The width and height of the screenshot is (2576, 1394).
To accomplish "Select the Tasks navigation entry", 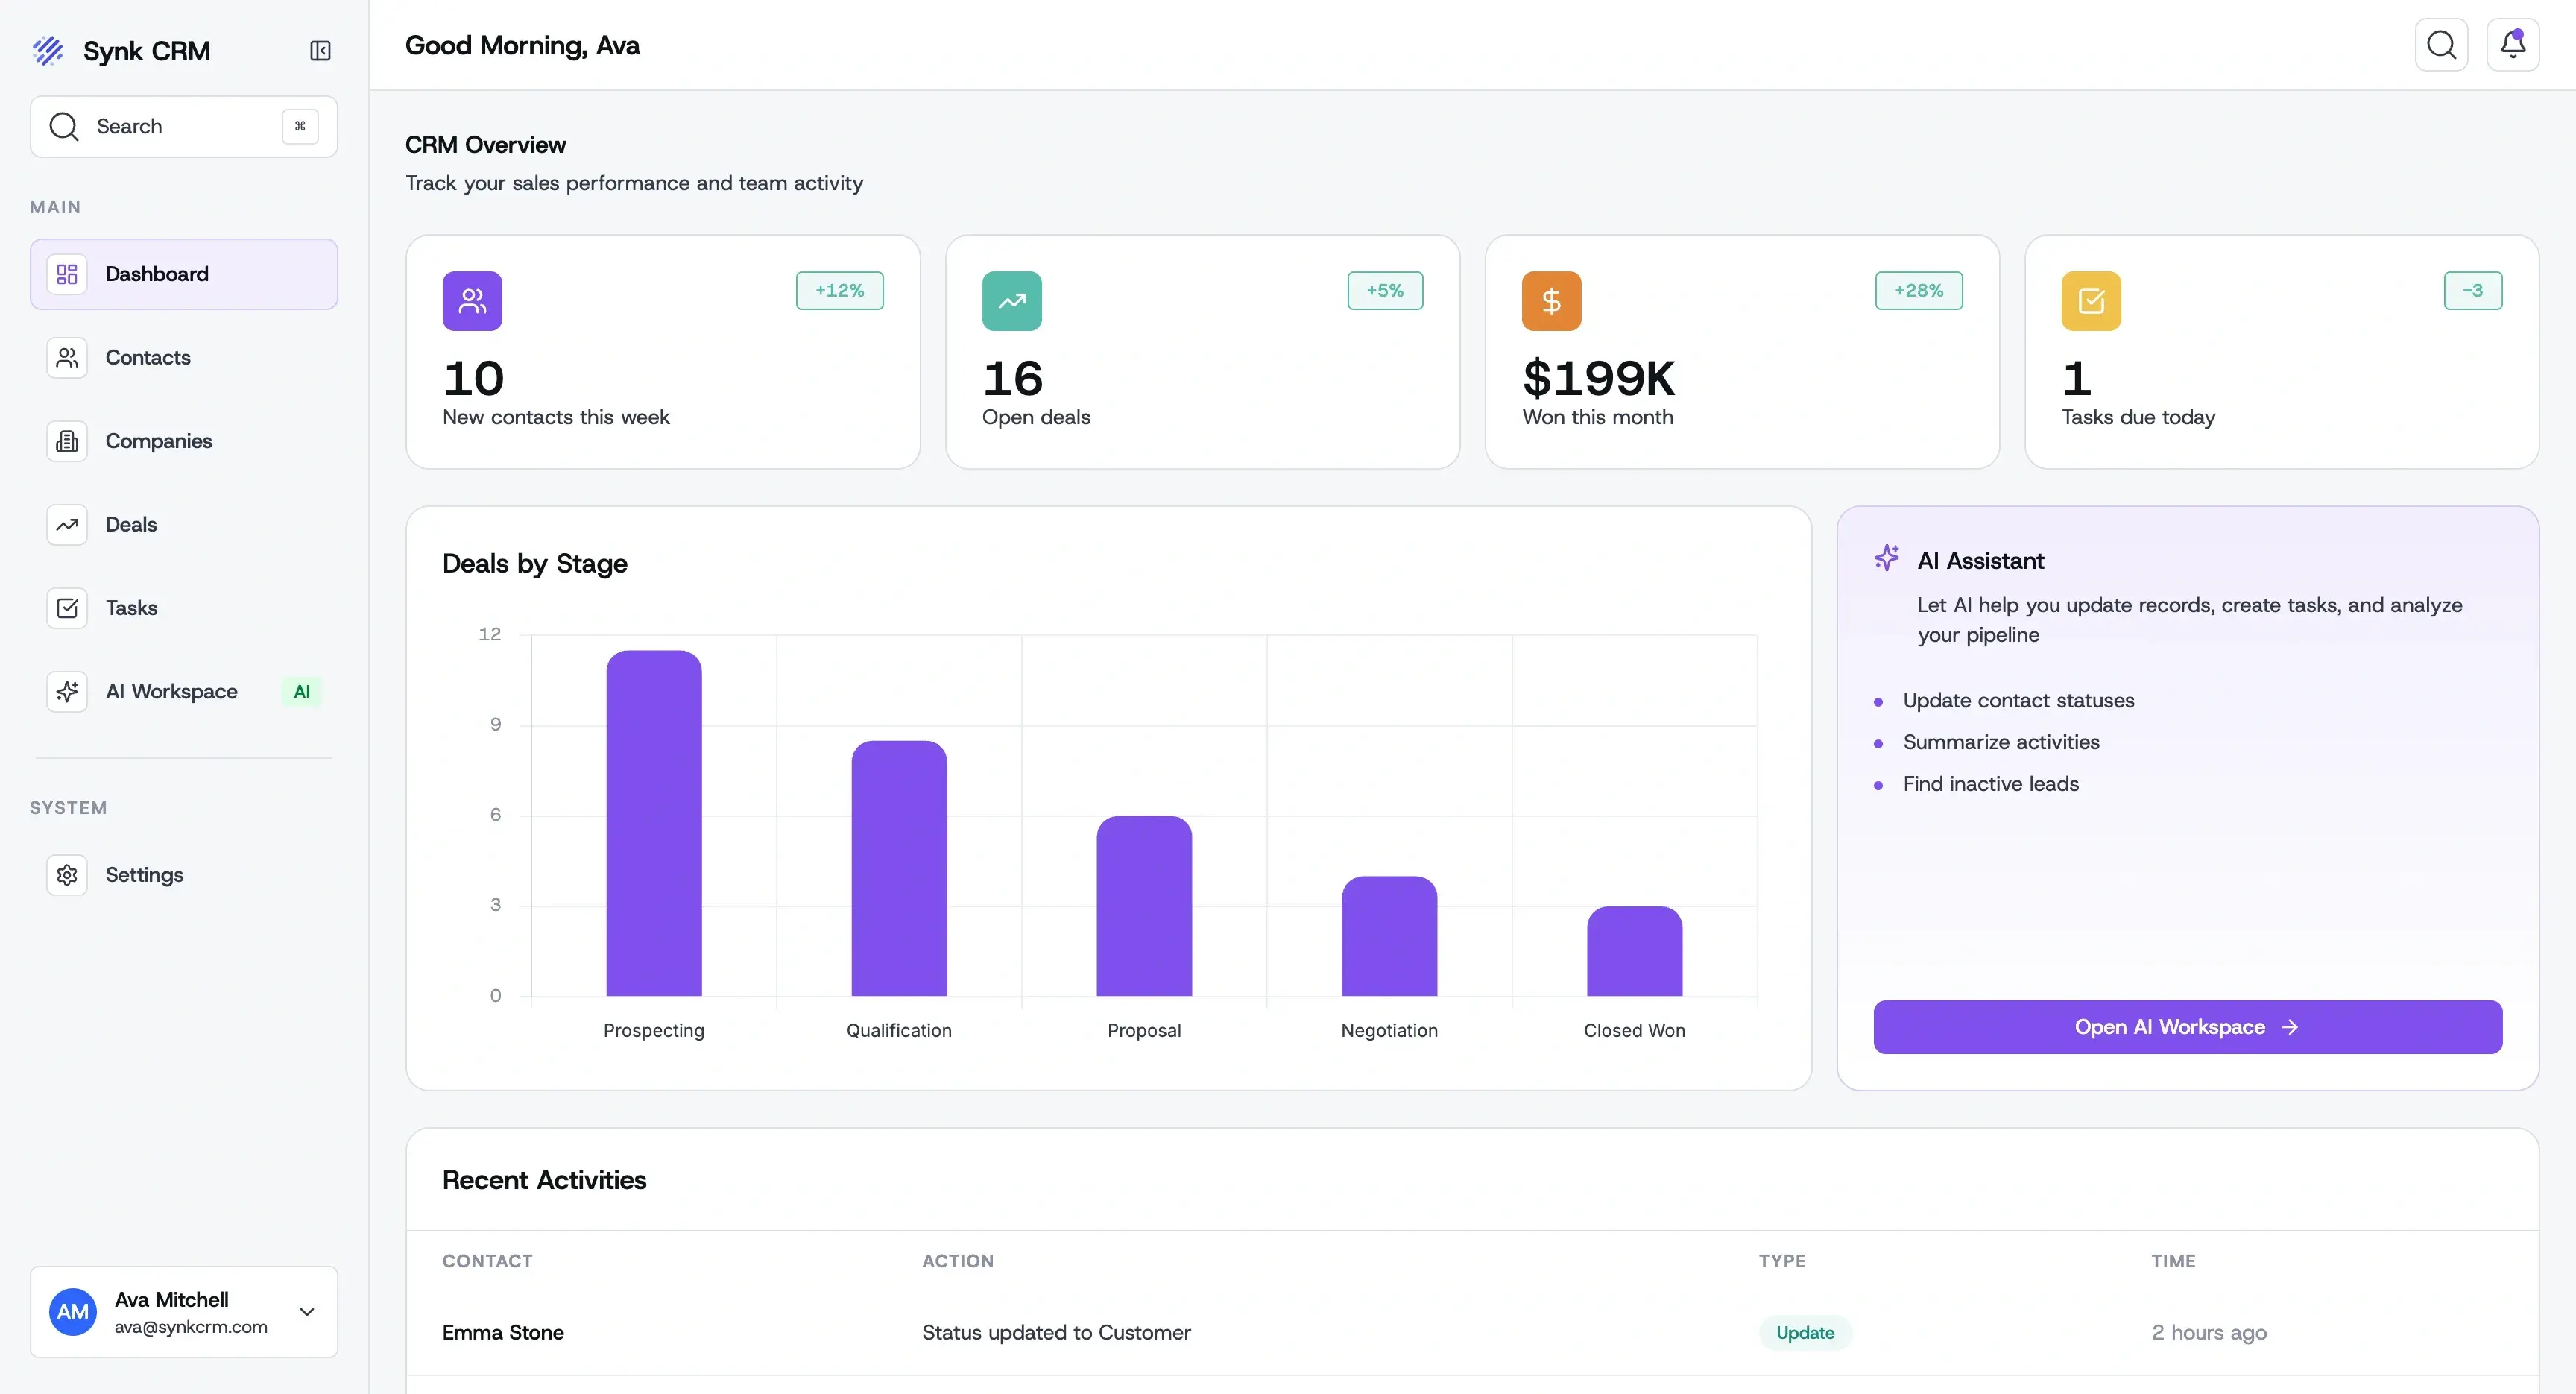I will (x=131, y=607).
